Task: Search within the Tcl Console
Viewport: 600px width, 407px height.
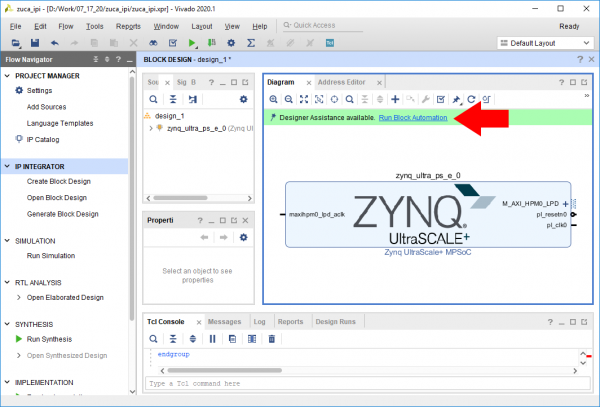Action: pos(153,339)
